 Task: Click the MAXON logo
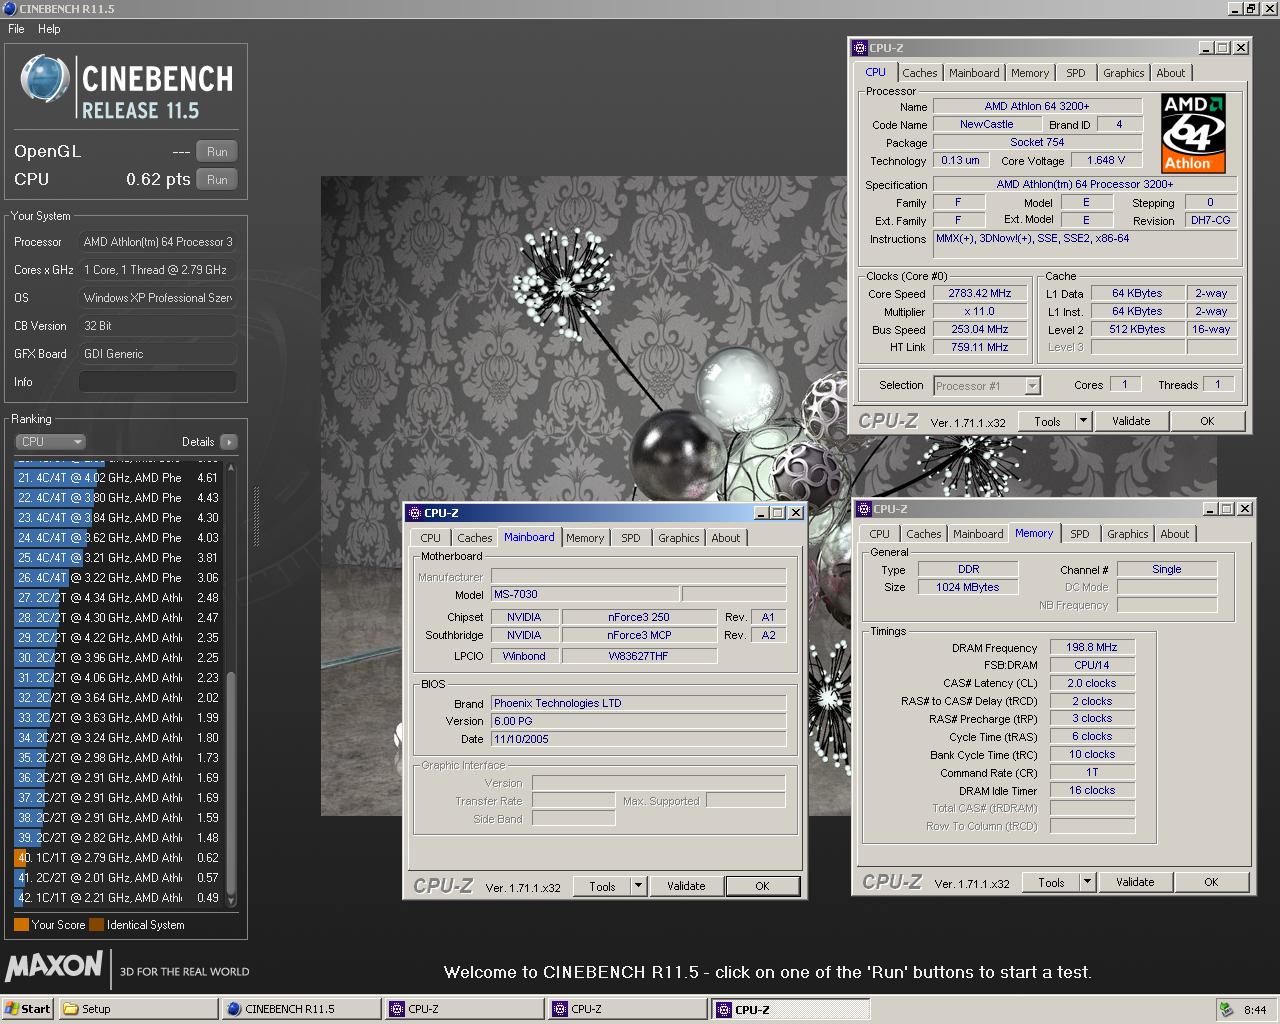[54, 967]
